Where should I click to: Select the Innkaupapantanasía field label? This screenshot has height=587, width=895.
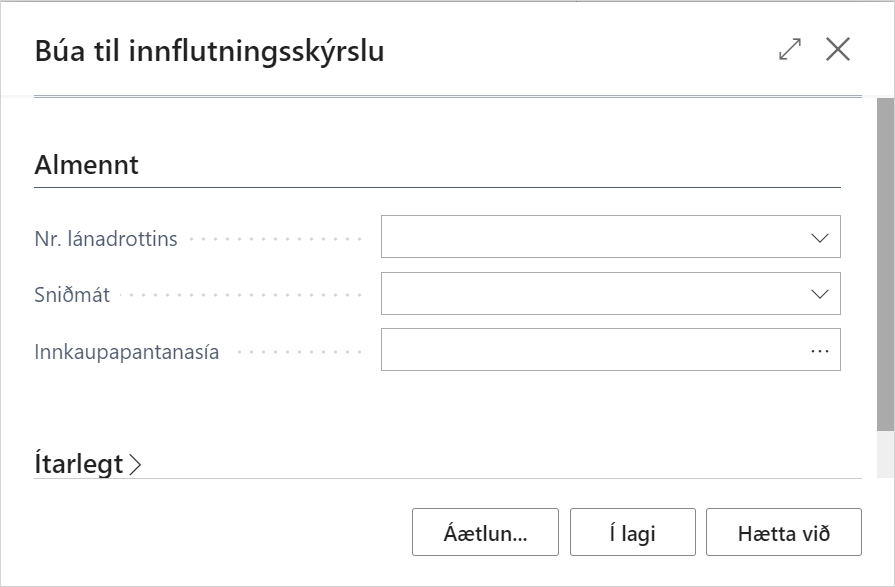point(127,352)
